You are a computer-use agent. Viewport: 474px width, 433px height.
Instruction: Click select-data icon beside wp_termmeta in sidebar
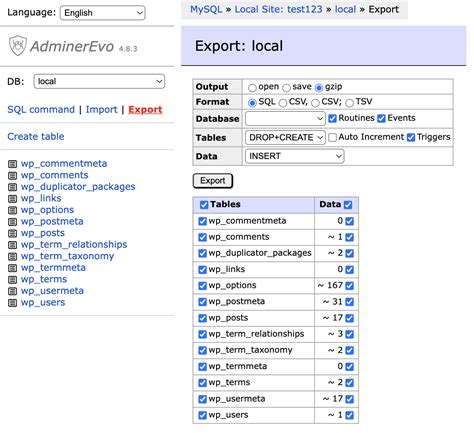(12, 268)
